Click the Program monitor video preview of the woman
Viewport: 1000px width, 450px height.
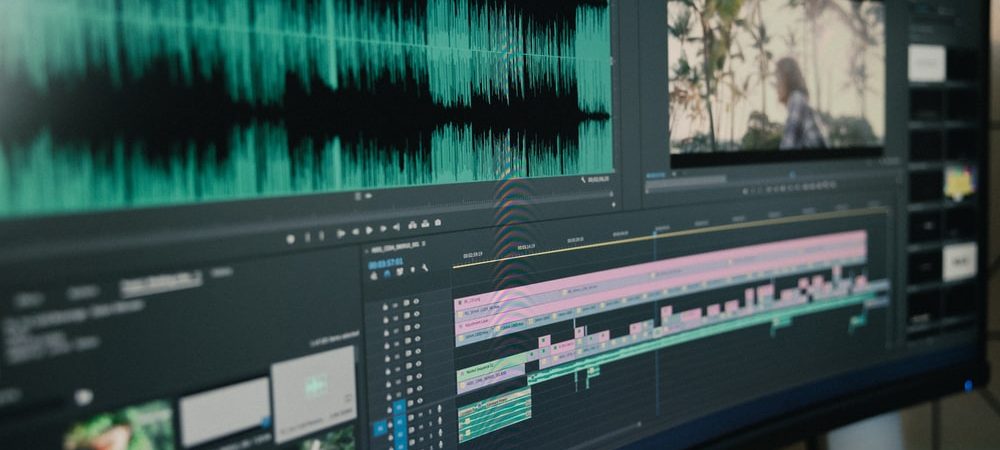pyautogui.click(x=776, y=75)
